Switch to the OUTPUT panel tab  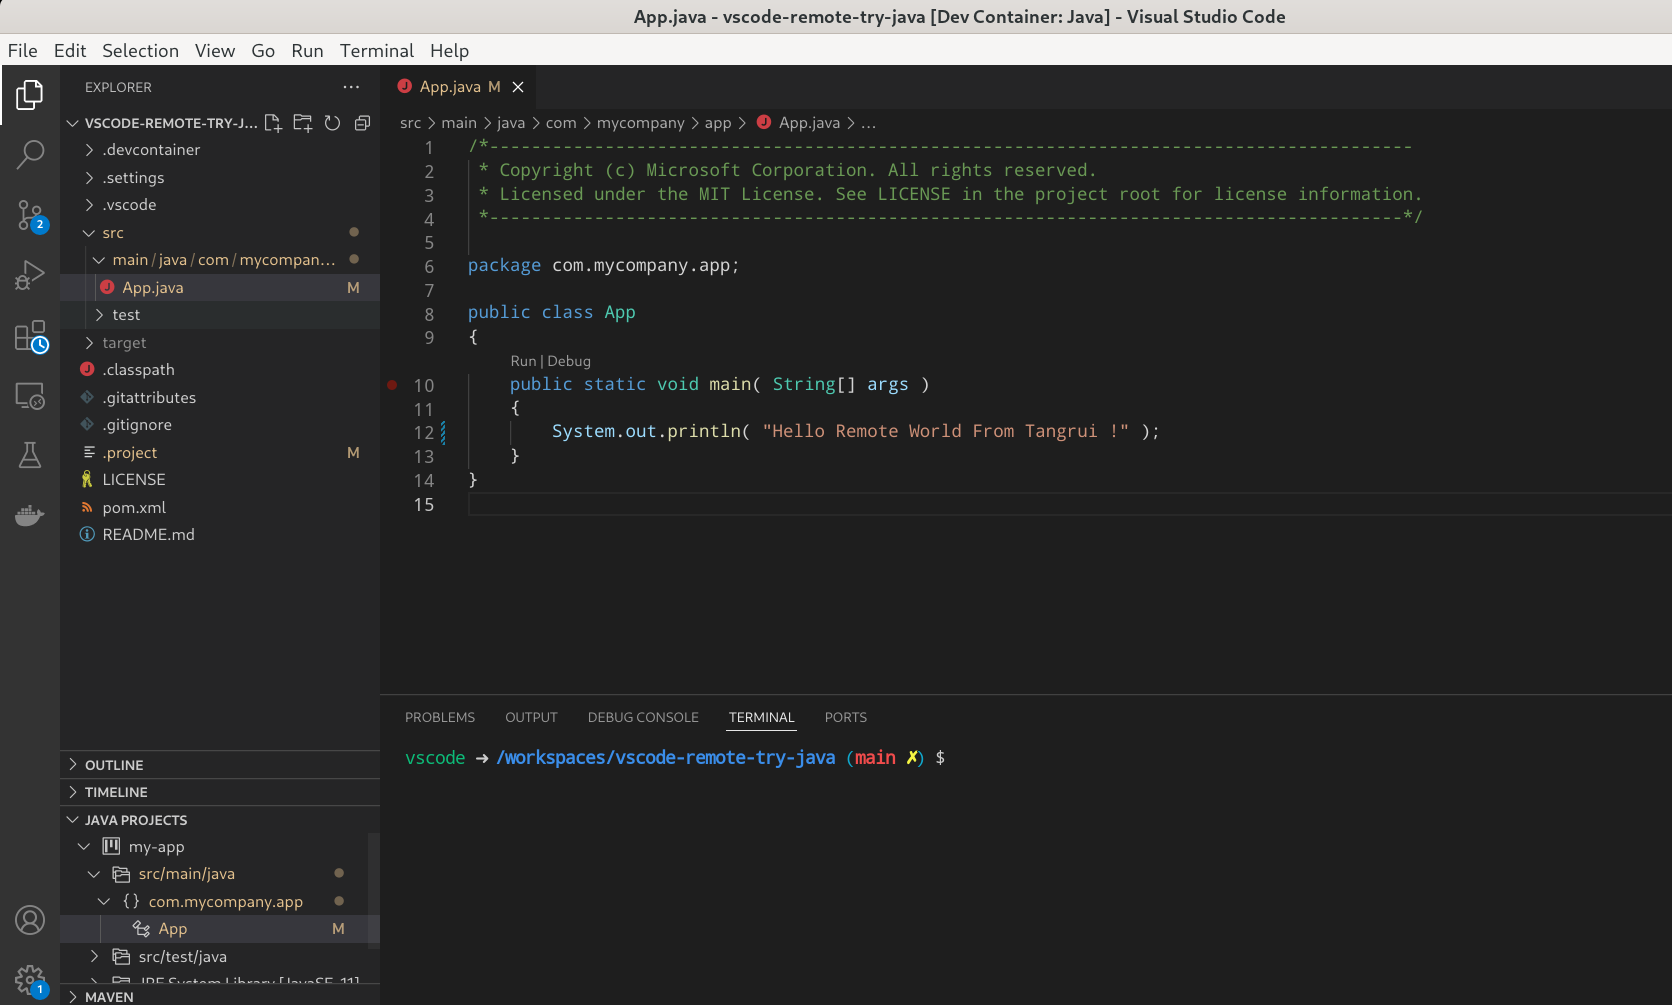531,718
